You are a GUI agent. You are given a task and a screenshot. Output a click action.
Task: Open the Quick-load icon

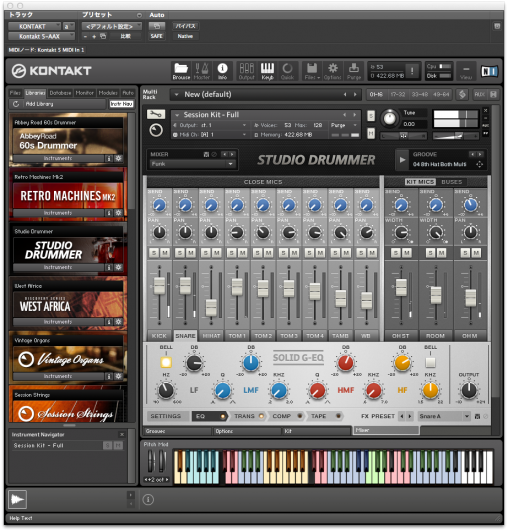[x=287, y=71]
